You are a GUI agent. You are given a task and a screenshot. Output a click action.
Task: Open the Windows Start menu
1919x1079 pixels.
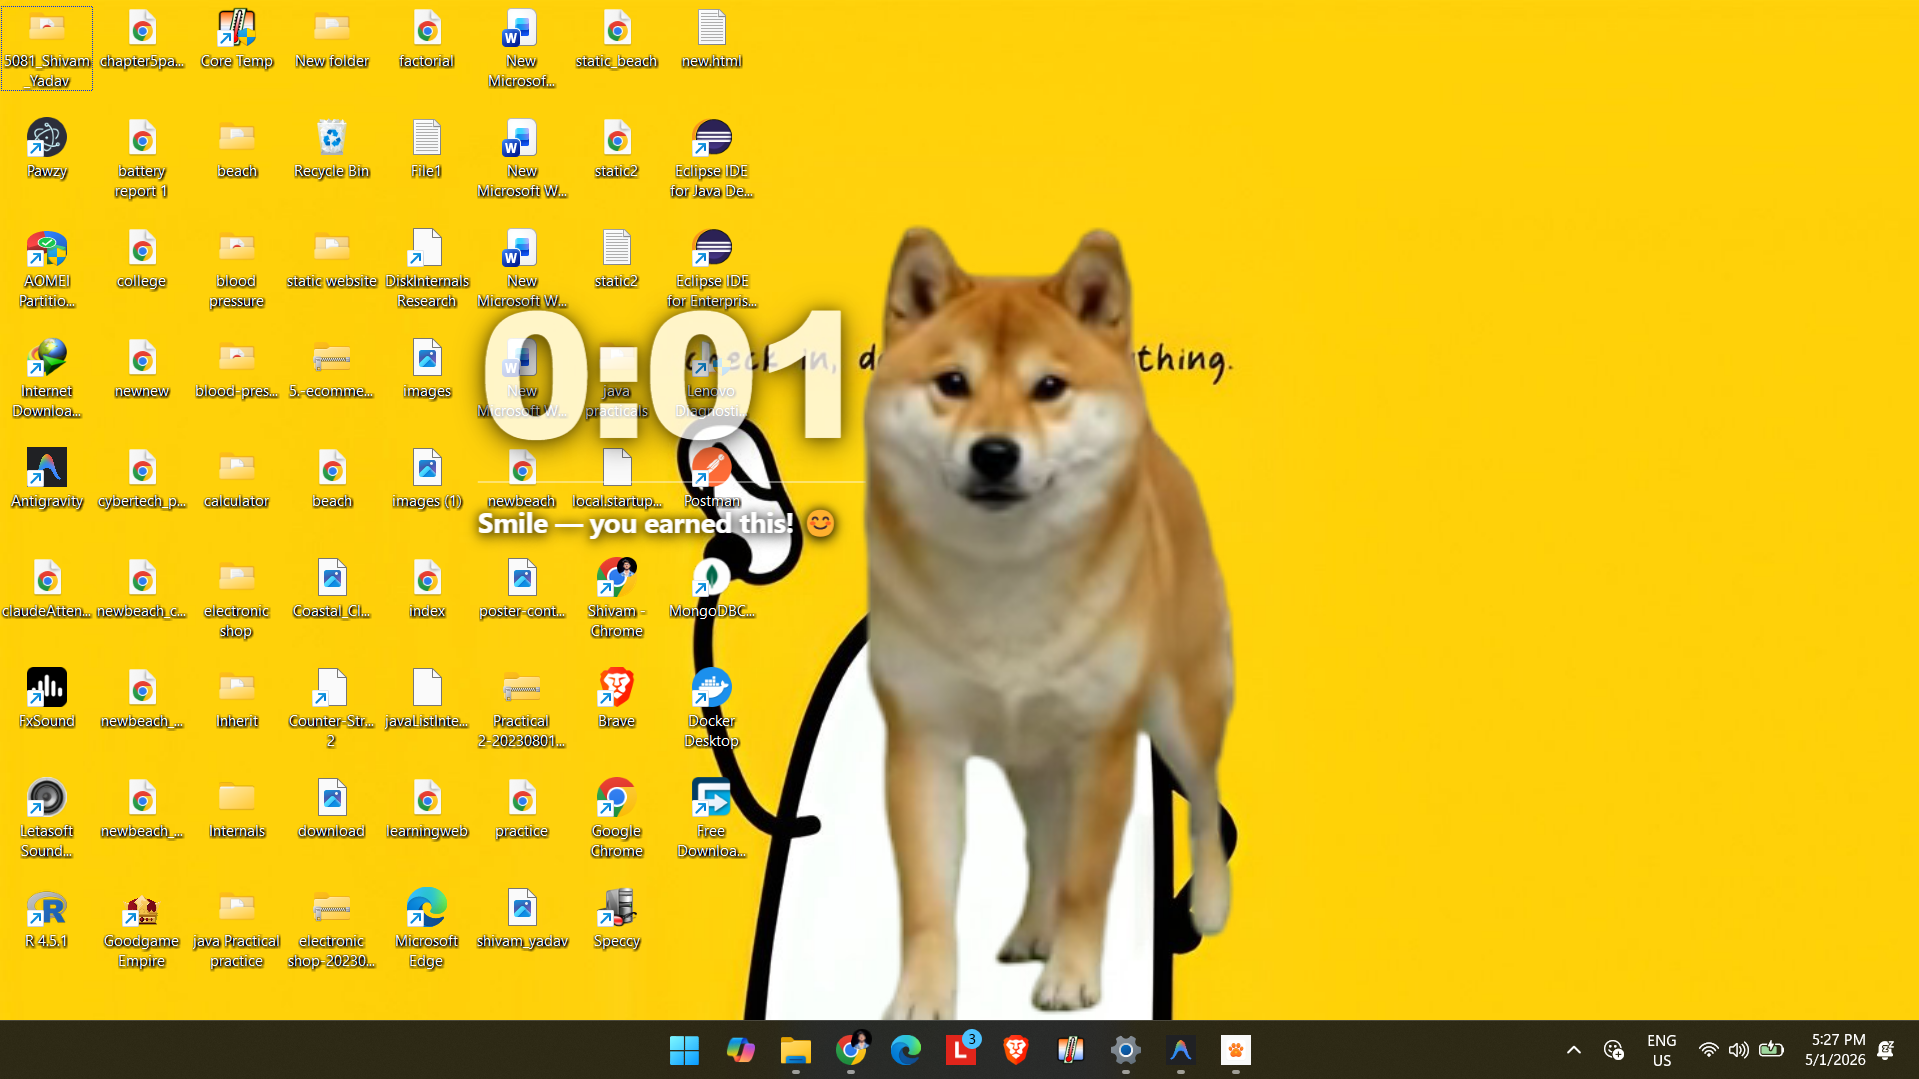(x=685, y=1050)
